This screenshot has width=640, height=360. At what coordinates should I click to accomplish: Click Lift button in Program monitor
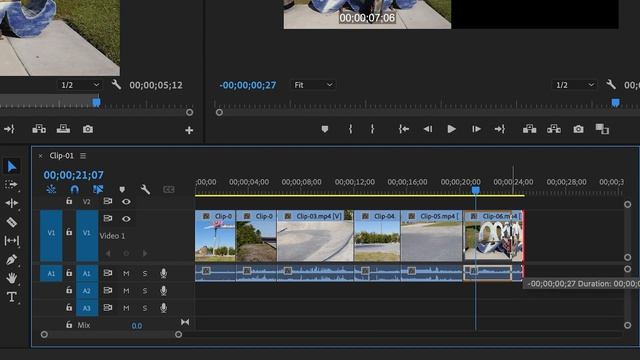click(529, 129)
